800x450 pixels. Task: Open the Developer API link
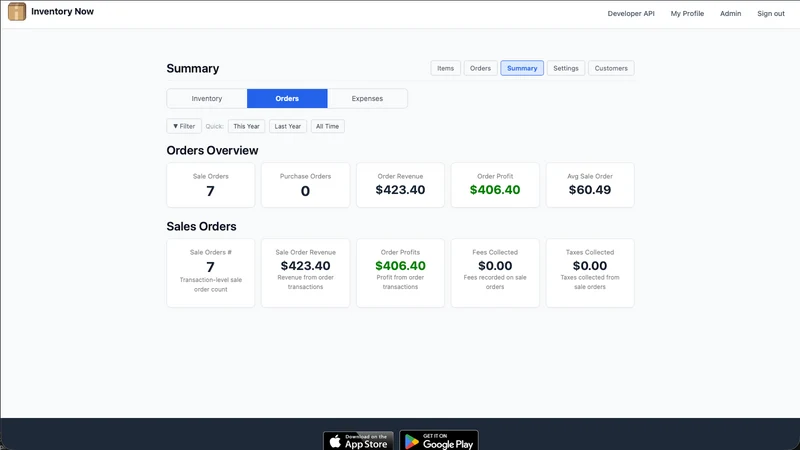pyautogui.click(x=631, y=13)
